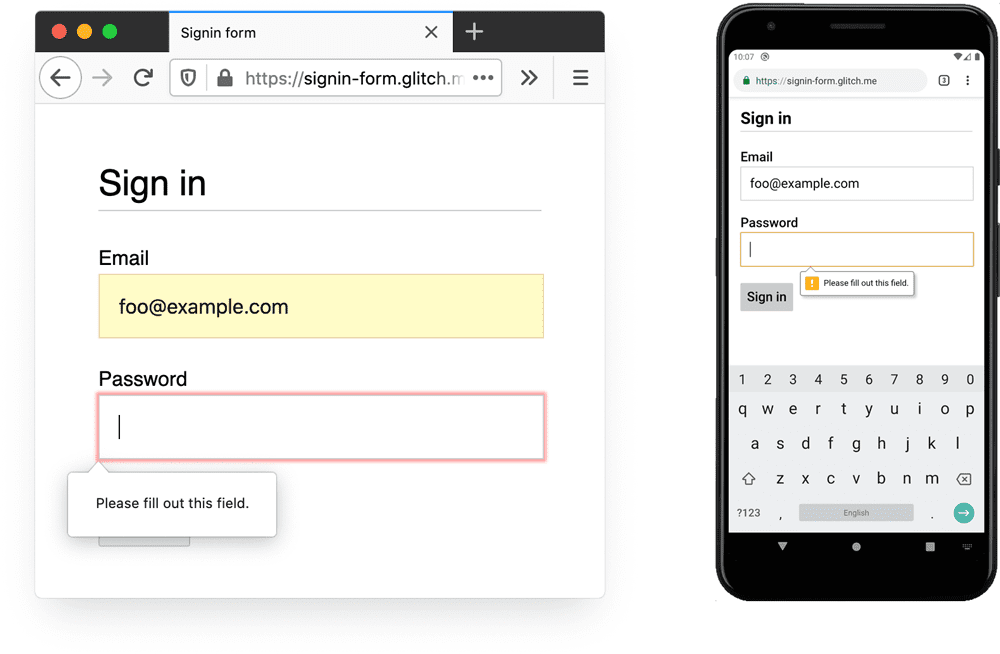Open Chrome tab switcher showing 3 tabs
The width and height of the screenshot is (1000, 654).
pos(943,80)
